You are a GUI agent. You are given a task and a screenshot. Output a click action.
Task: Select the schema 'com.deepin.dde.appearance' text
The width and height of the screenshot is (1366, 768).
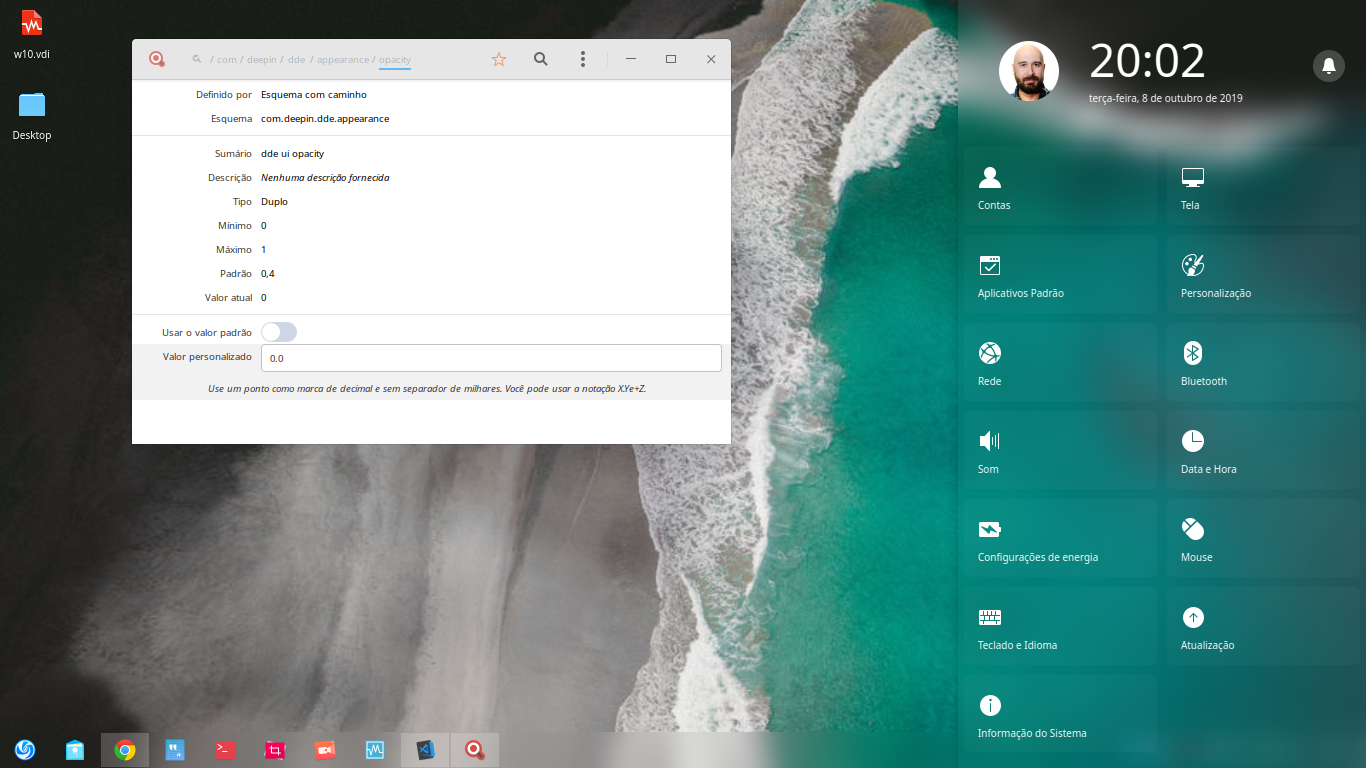[x=325, y=118]
